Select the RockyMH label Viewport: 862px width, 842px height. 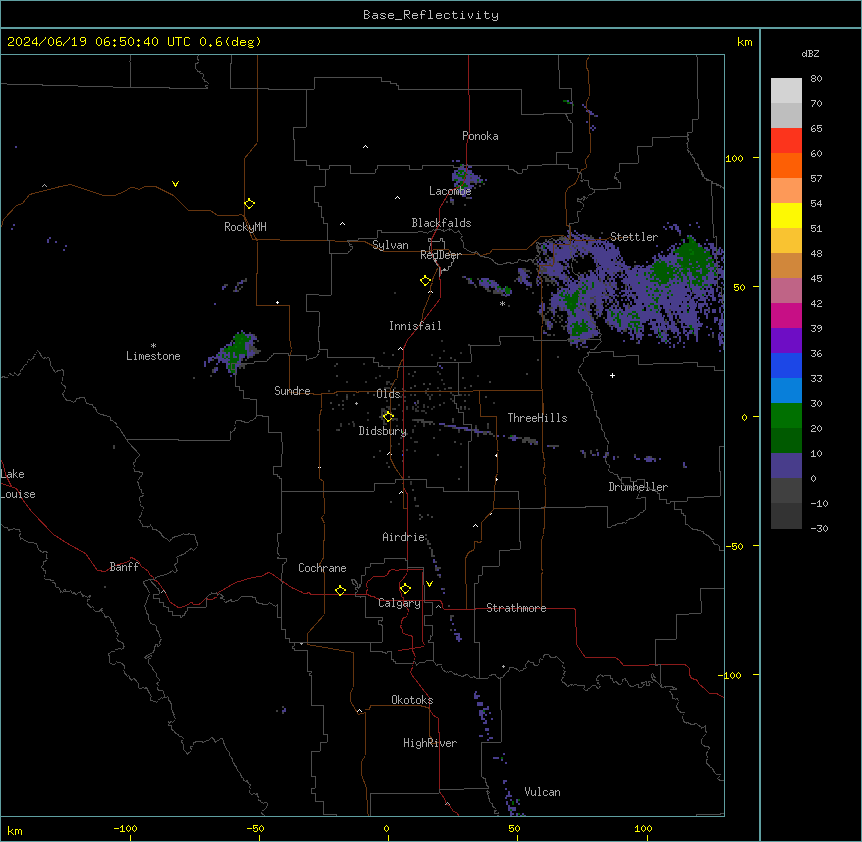(245, 227)
